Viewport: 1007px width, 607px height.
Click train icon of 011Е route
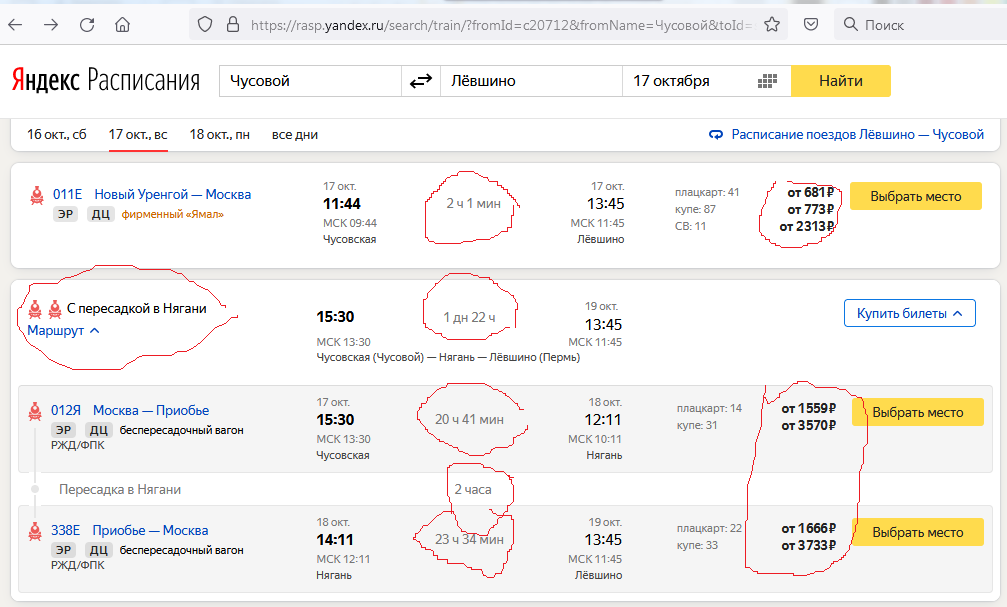click(37, 195)
